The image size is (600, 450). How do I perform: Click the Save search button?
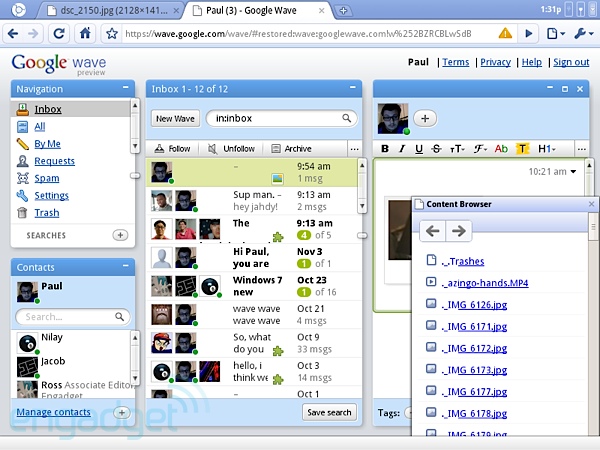(329, 412)
